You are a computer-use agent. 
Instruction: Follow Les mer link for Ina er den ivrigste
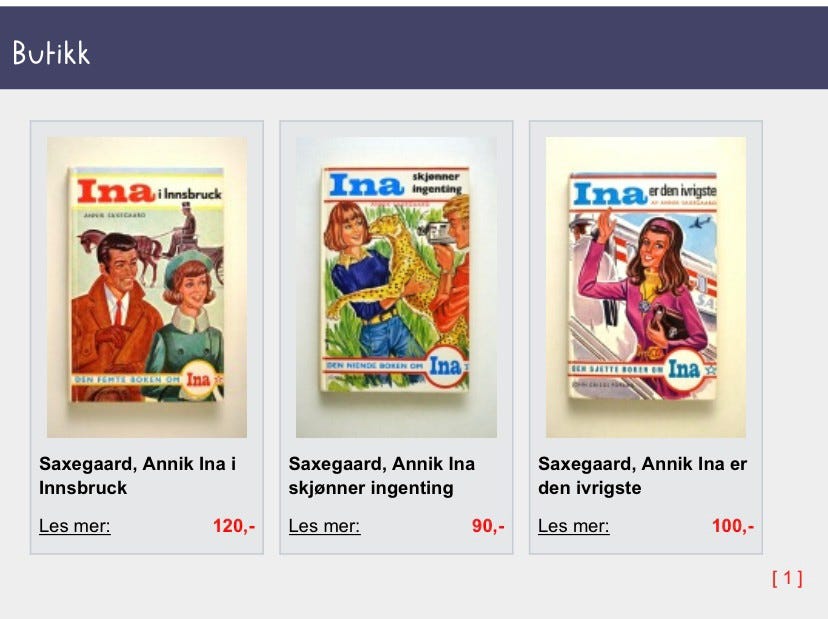[573, 526]
